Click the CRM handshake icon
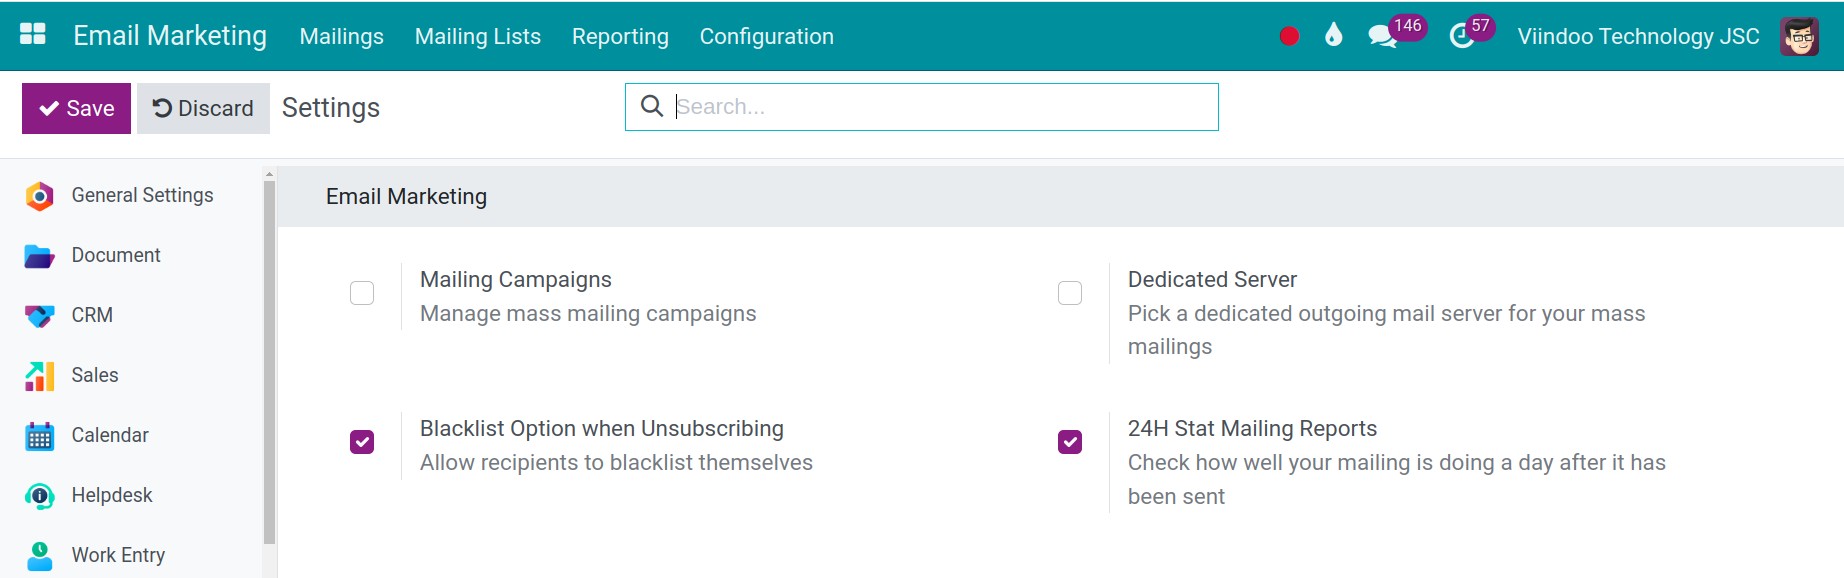This screenshot has width=1844, height=578. pyautogui.click(x=39, y=316)
